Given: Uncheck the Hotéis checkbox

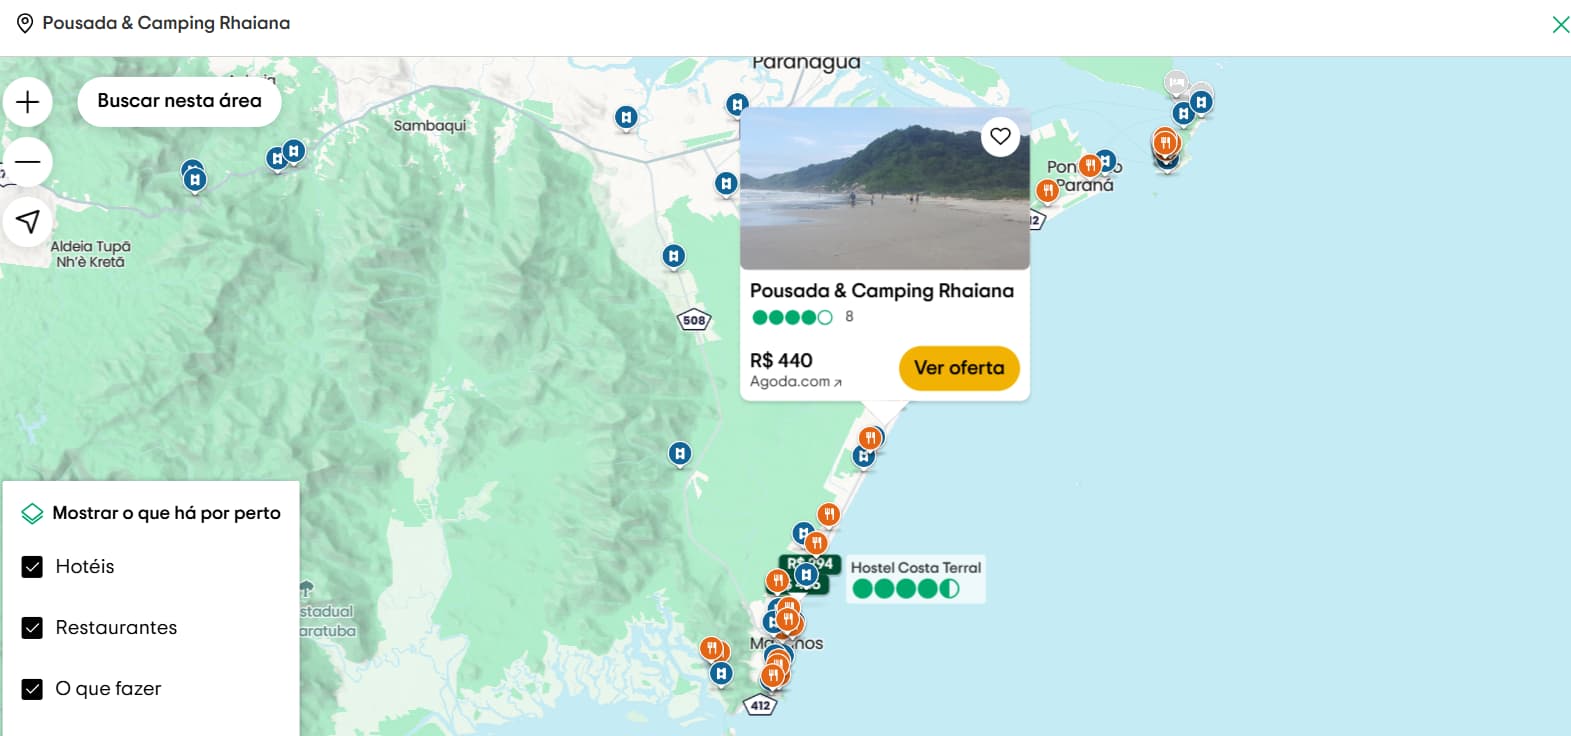Looking at the screenshot, I should [x=32, y=567].
